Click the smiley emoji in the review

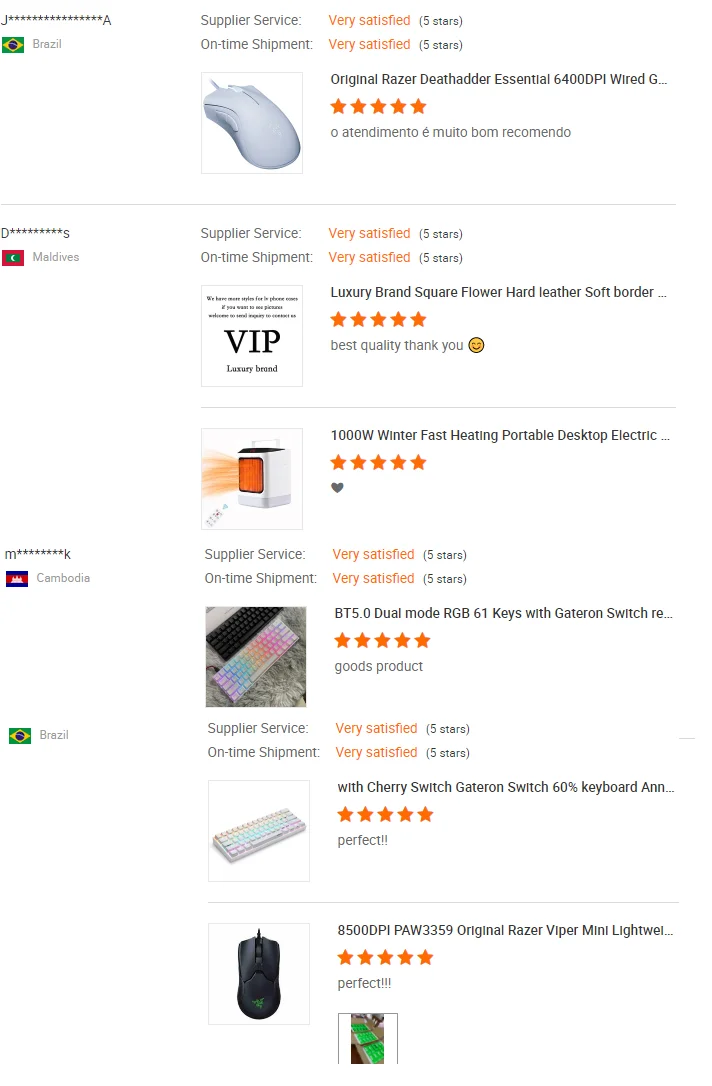pos(477,345)
